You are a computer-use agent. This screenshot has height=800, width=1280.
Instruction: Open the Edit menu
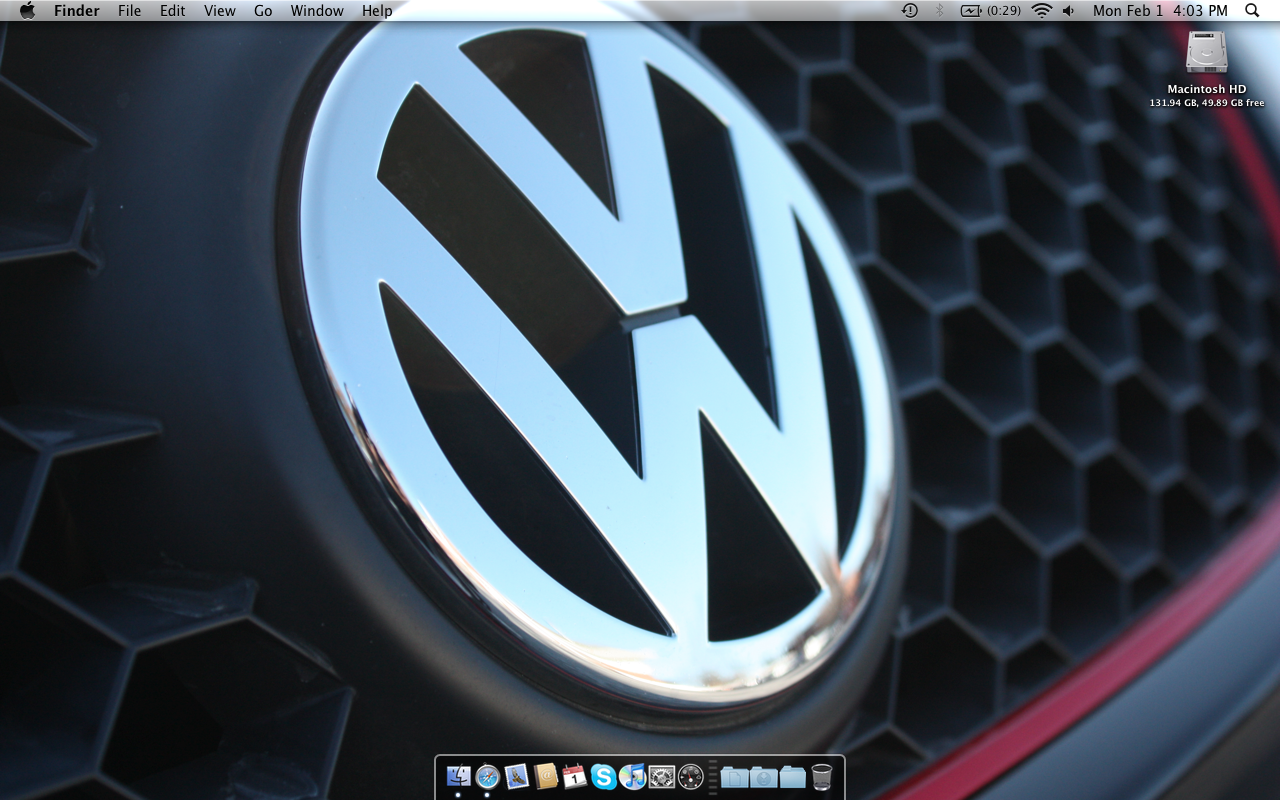pyautogui.click(x=173, y=11)
